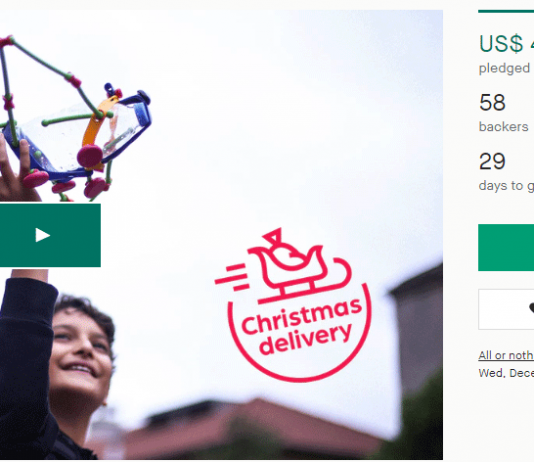Click the Christmas delivery badge text

[302, 326]
